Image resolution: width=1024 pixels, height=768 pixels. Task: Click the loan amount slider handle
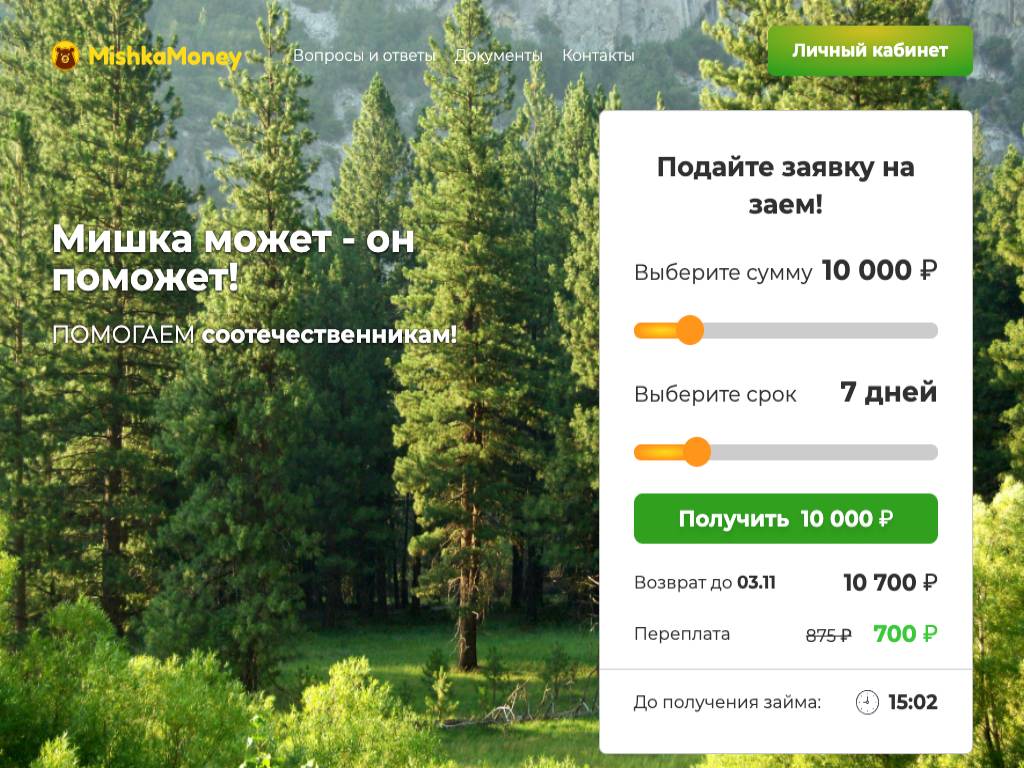690,330
